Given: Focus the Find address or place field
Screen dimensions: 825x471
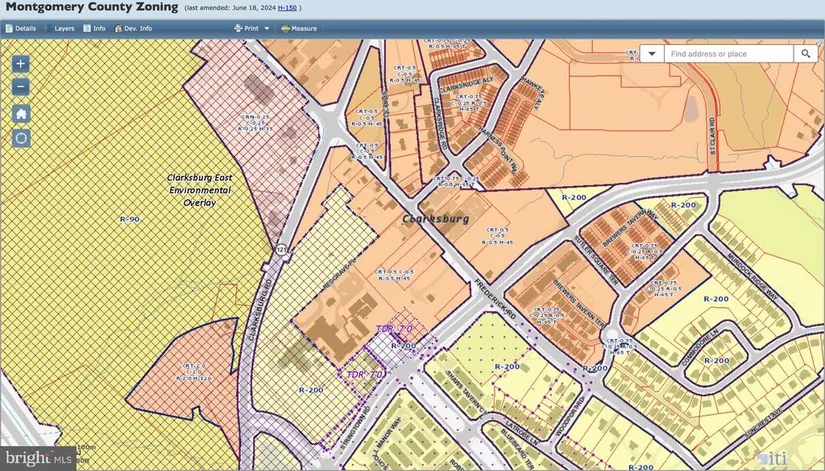Looking at the screenshot, I should point(729,54).
